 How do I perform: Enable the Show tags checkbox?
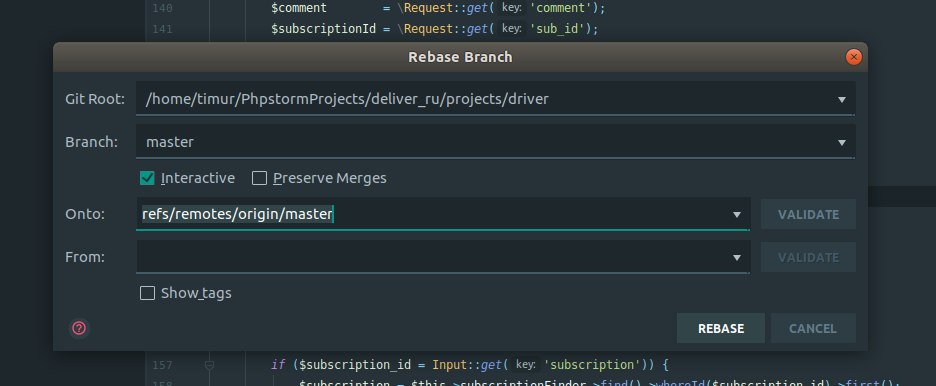click(147, 293)
